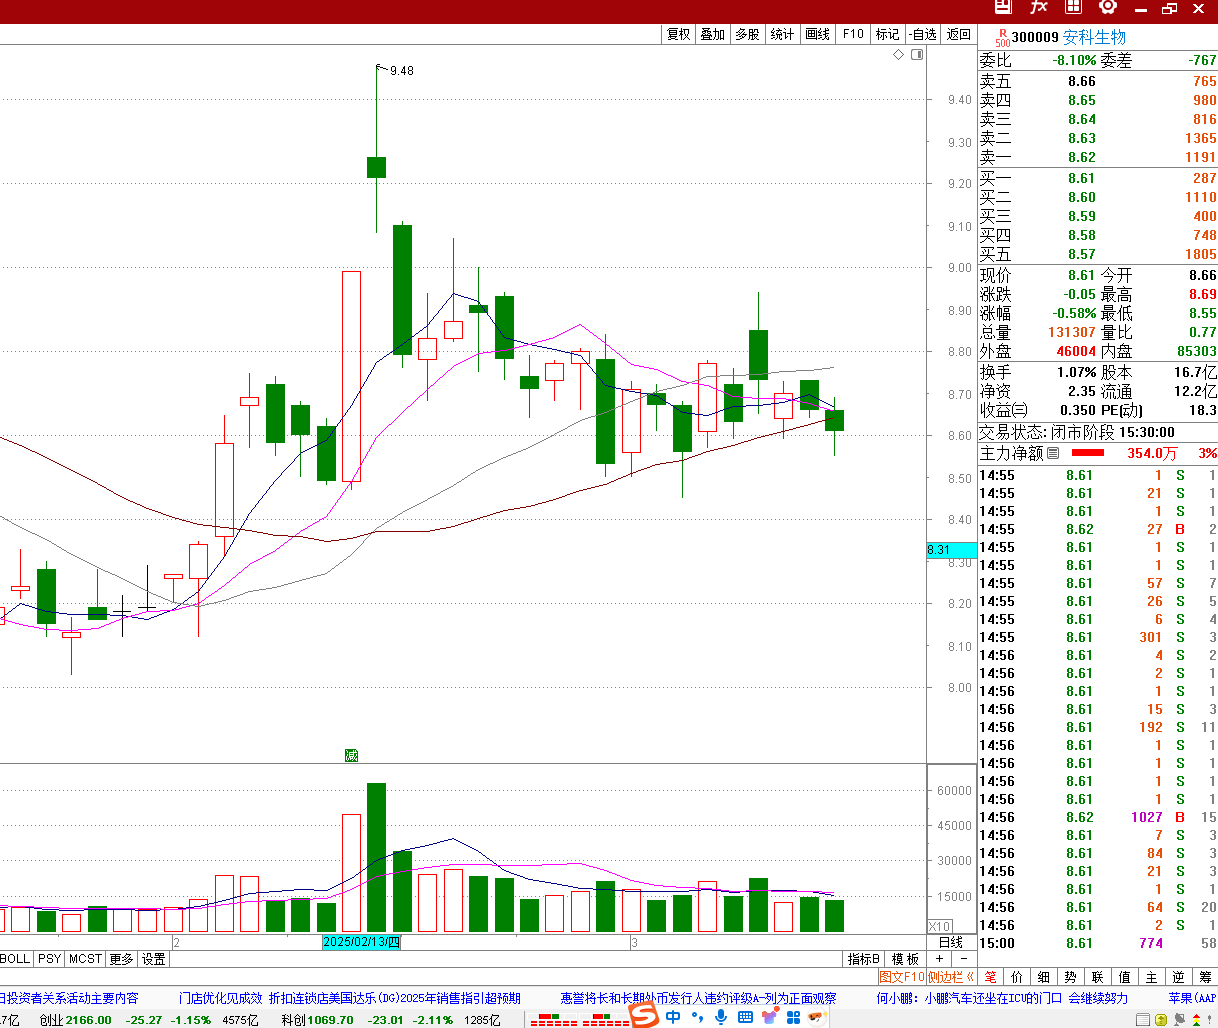Screen dimensions: 1218x1028
Task: Select the 笔 tick detail tab
Action: pos(990,977)
